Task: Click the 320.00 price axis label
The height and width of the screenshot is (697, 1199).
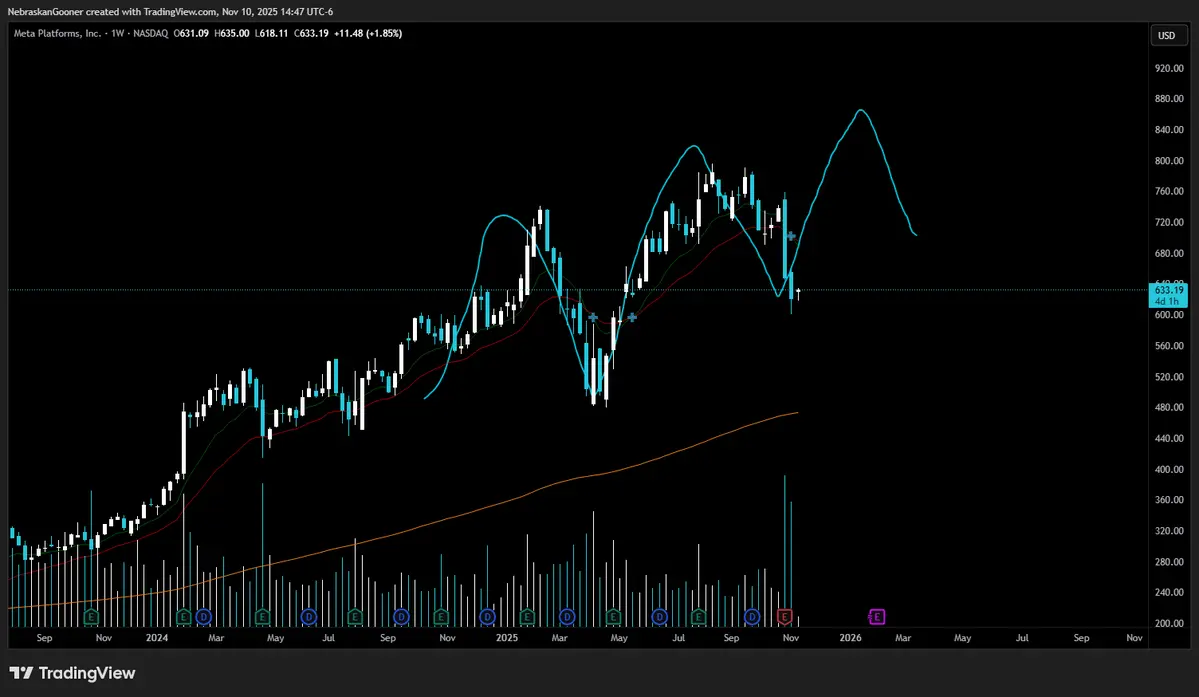Action: click(1169, 530)
